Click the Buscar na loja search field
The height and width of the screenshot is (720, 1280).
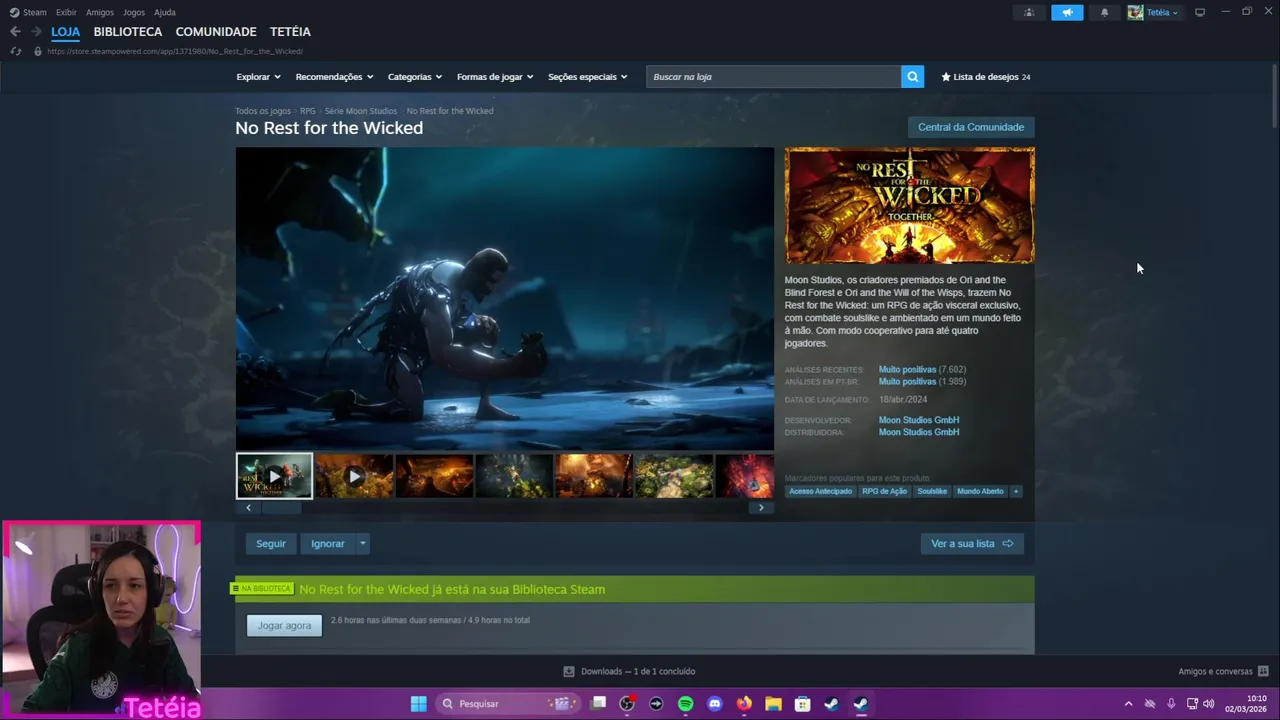(x=773, y=77)
